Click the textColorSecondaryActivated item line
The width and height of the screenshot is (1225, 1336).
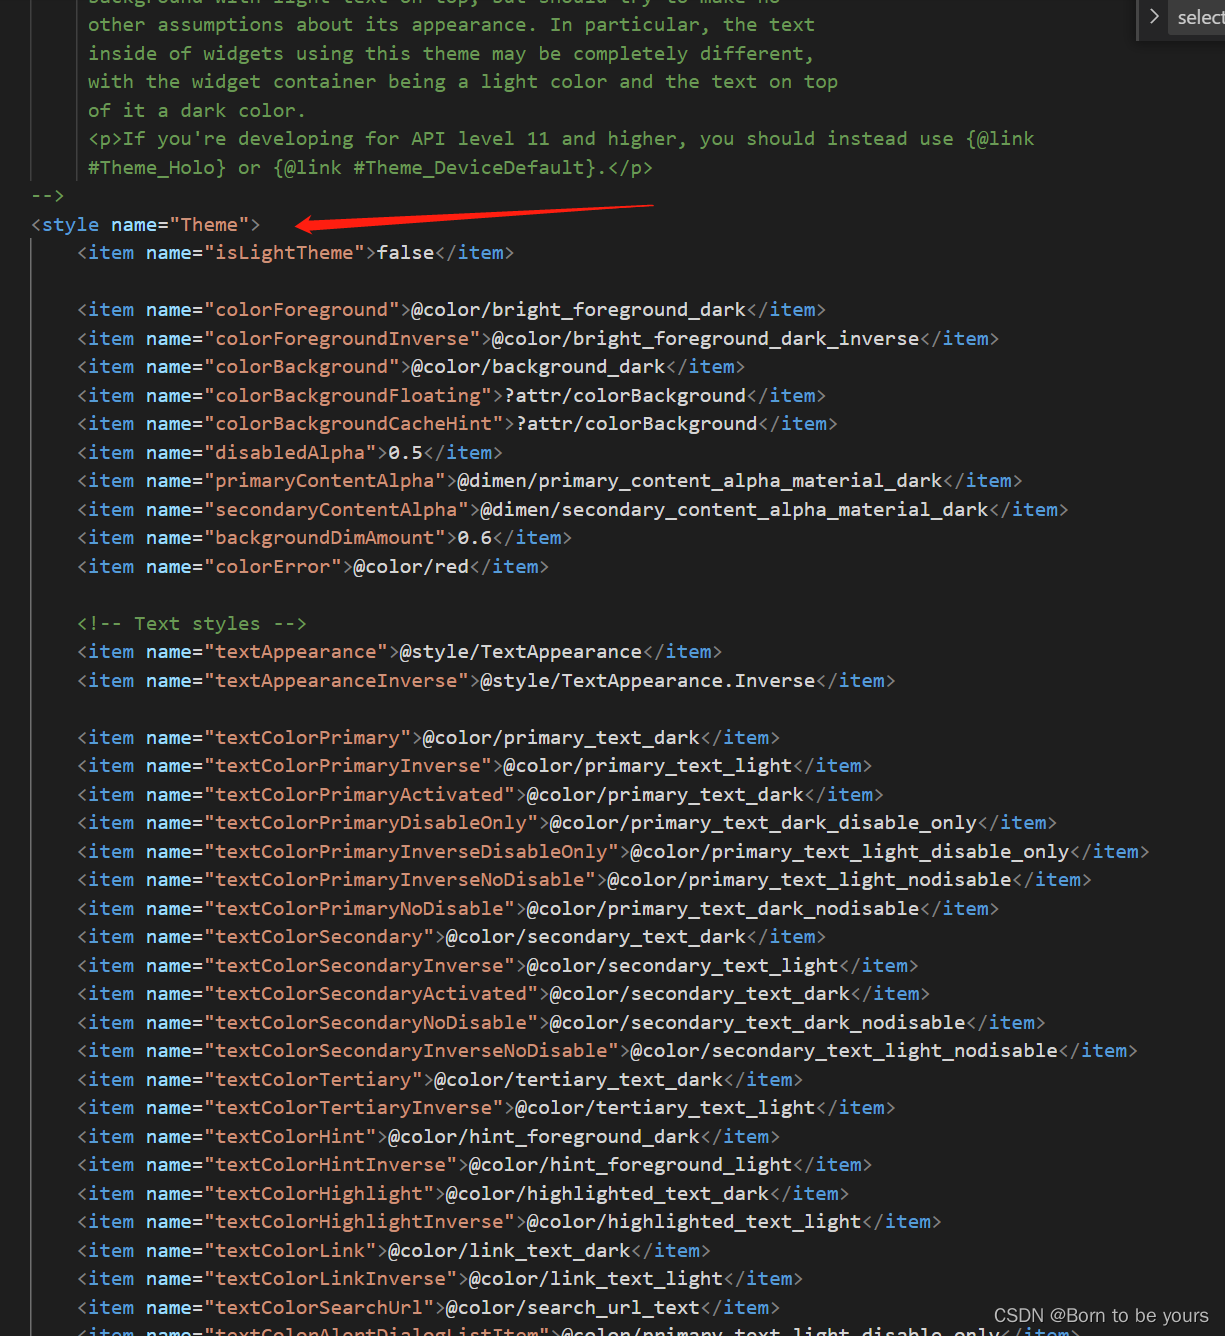pos(504,994)
